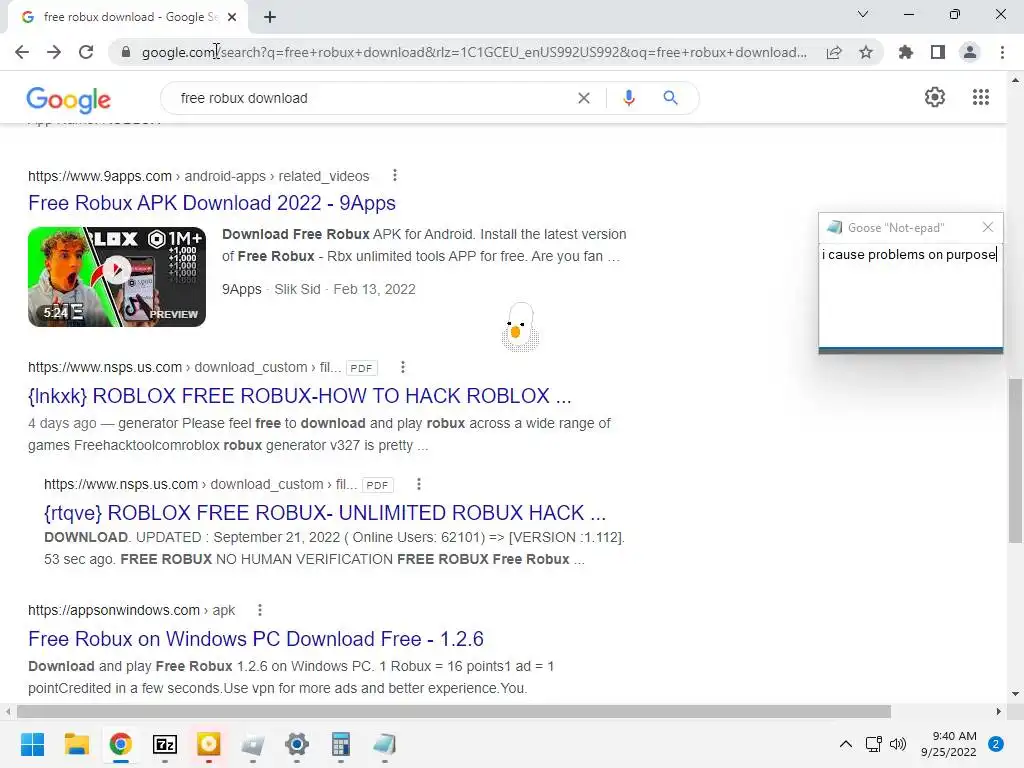Open ROBLOX FREE ROBUX-HOW TO HACK link
Image resolution: width=1024 pixels, height=768 pixels.
[300, 396]
